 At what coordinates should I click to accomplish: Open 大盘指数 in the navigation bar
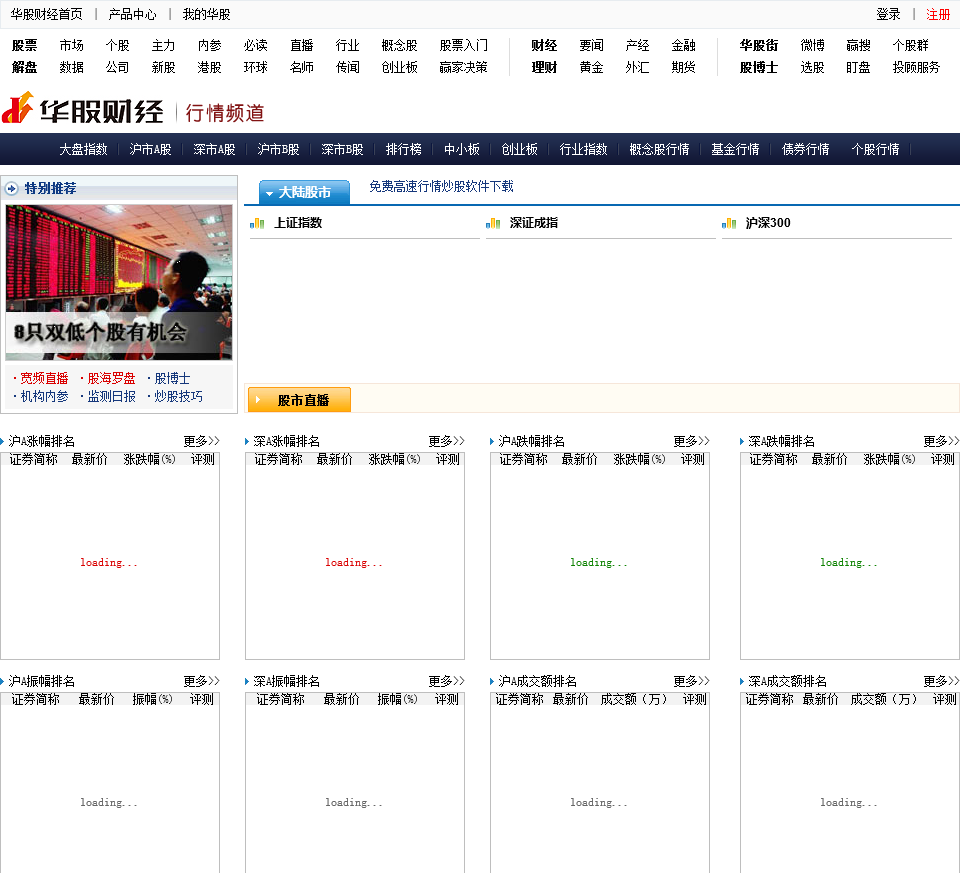[83, 149]
